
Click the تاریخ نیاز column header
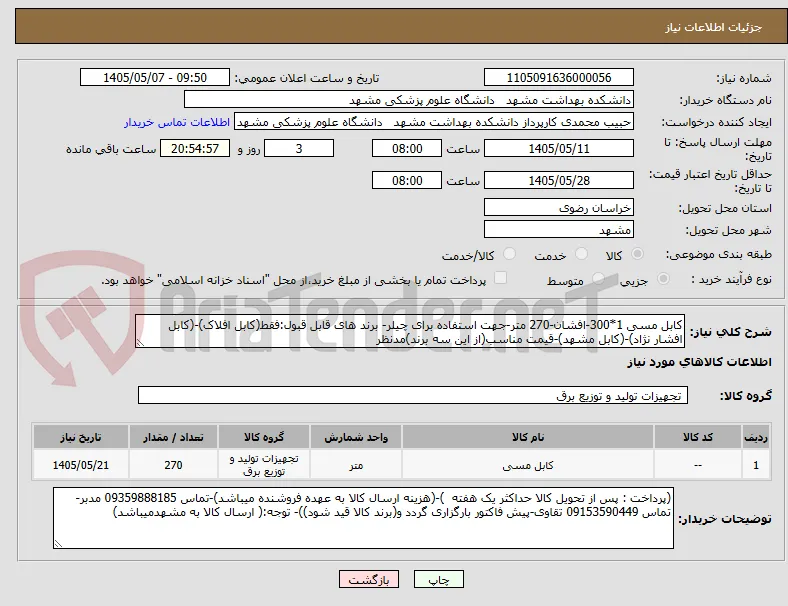click(81, 437)
